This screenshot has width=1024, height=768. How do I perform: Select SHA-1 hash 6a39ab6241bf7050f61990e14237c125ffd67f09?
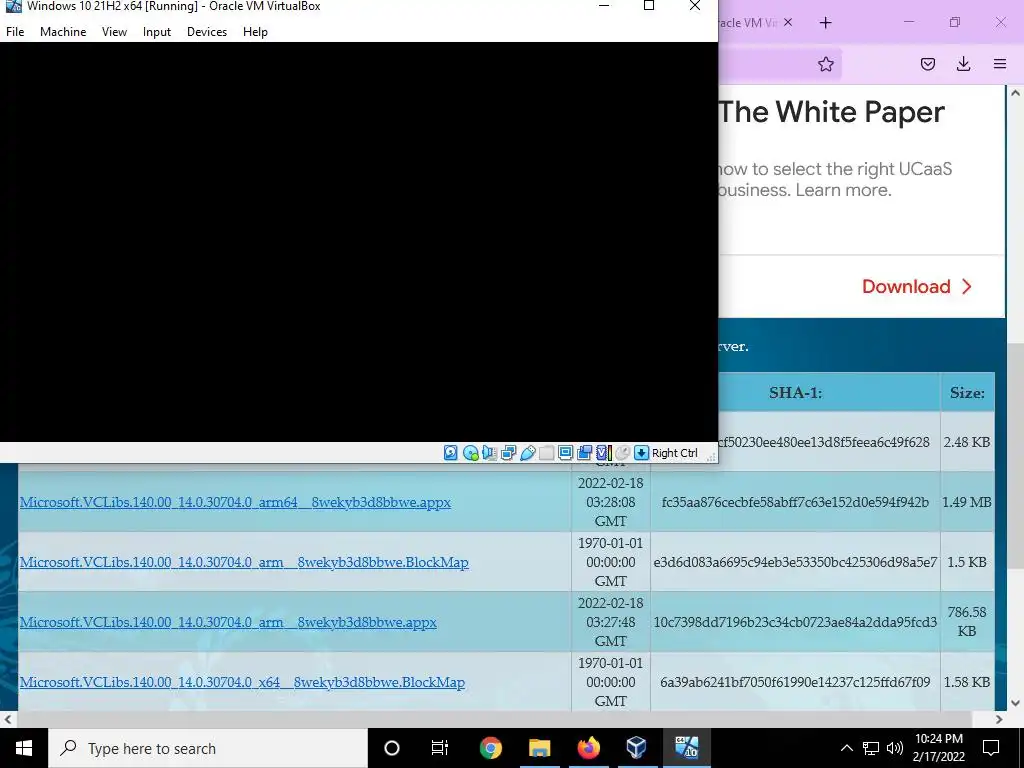[x=795, y=682]
